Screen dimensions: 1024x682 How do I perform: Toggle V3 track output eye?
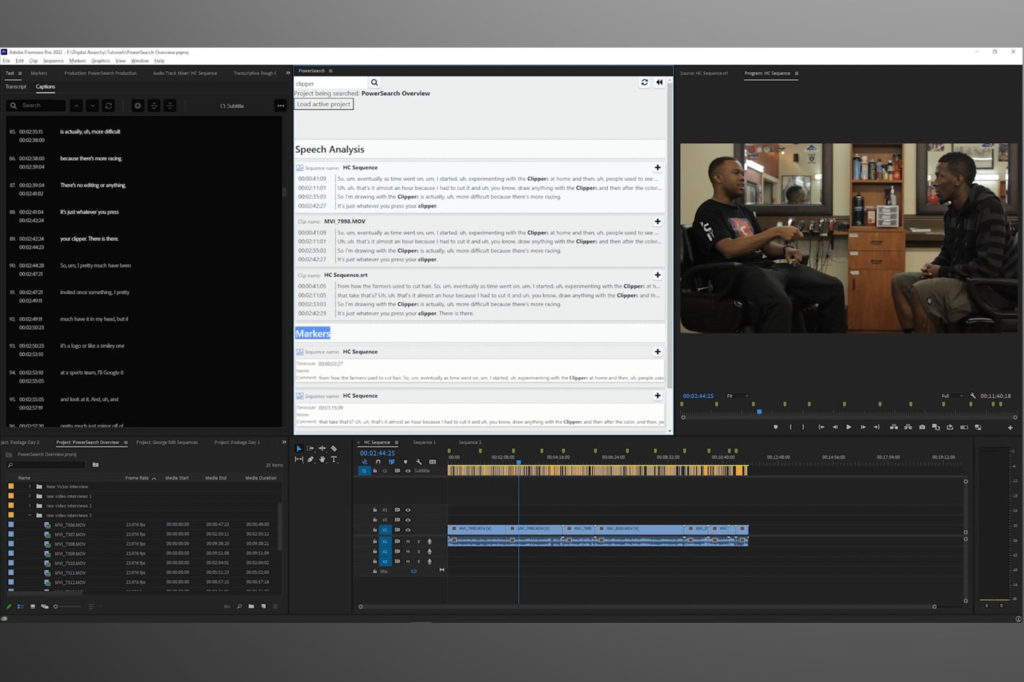[x=408, y=510]
